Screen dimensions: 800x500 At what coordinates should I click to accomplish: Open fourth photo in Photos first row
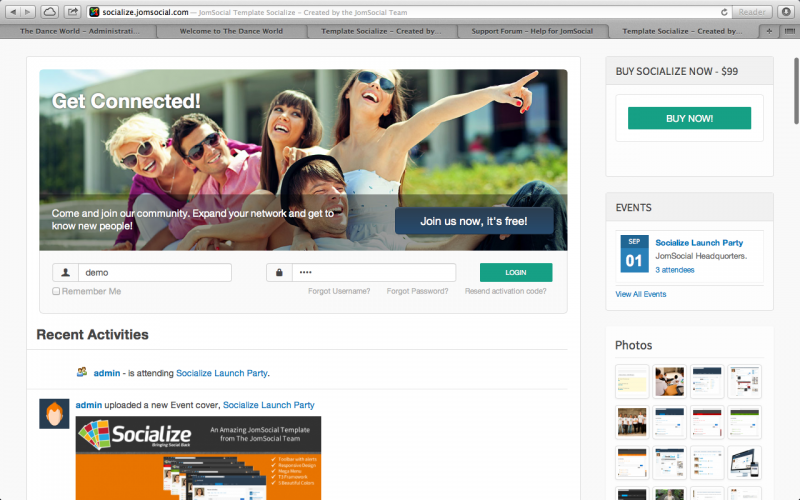coord(744,381)
